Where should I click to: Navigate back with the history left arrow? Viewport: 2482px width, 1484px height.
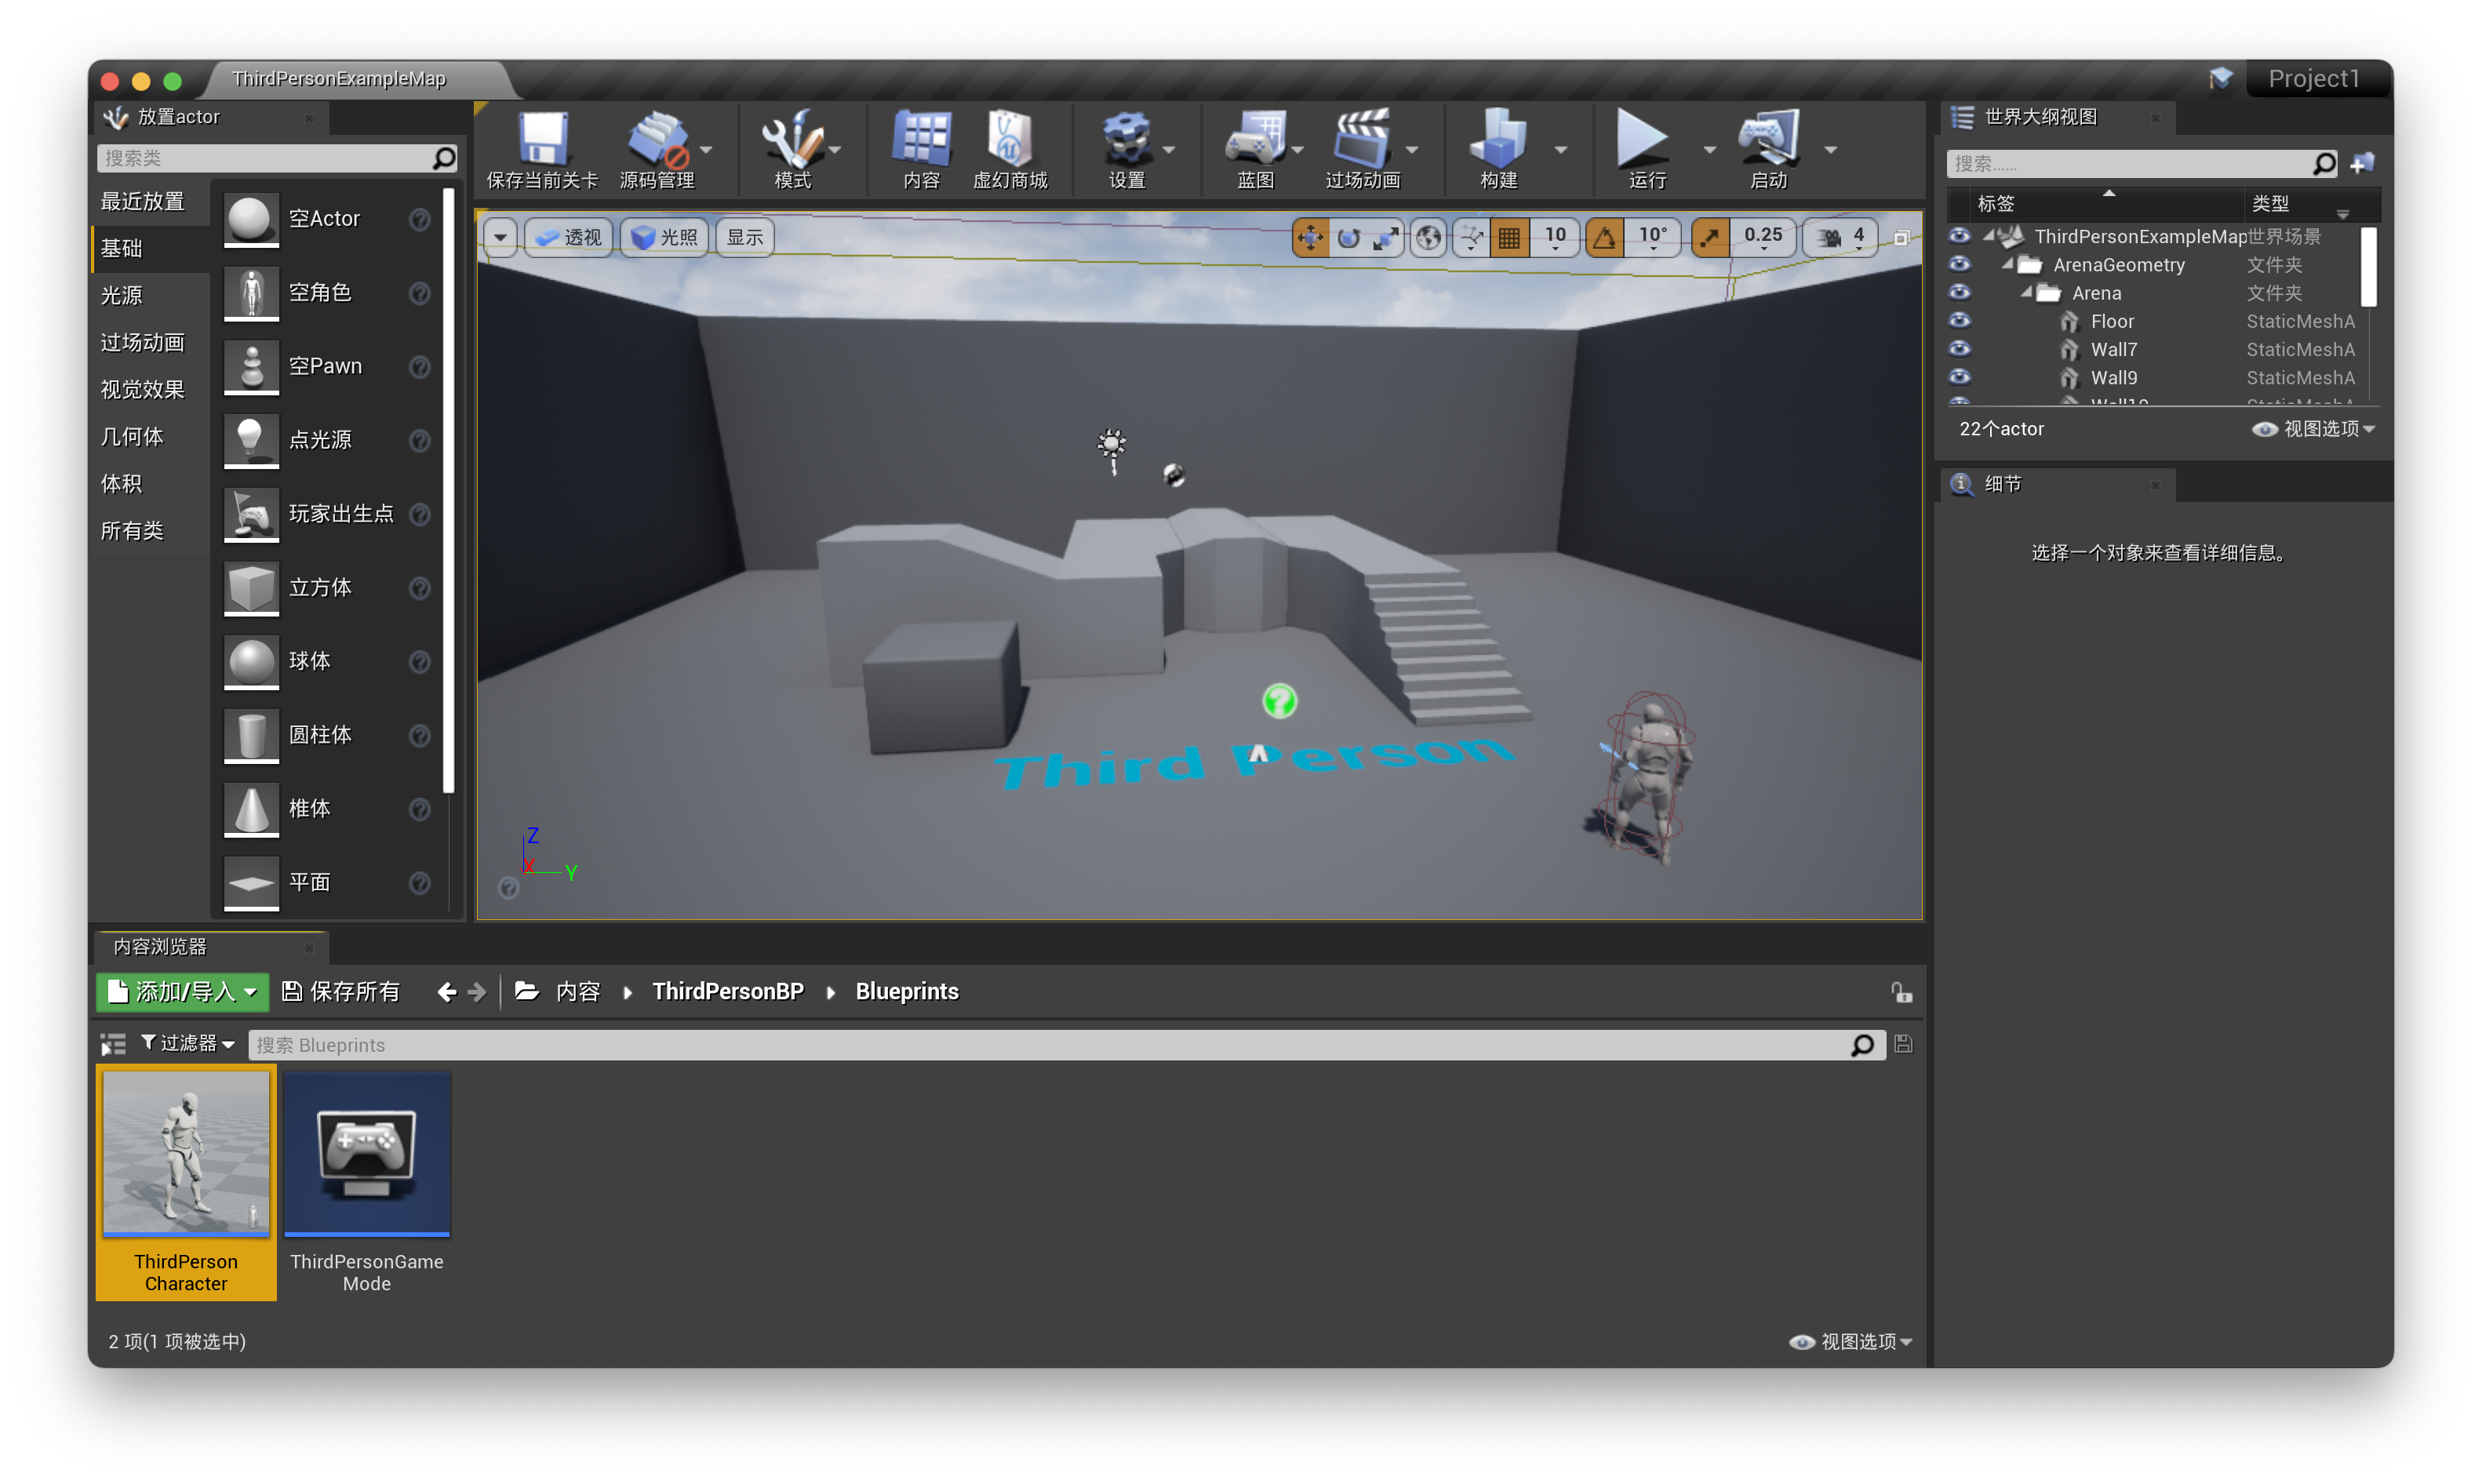click(x=447, y=991)
